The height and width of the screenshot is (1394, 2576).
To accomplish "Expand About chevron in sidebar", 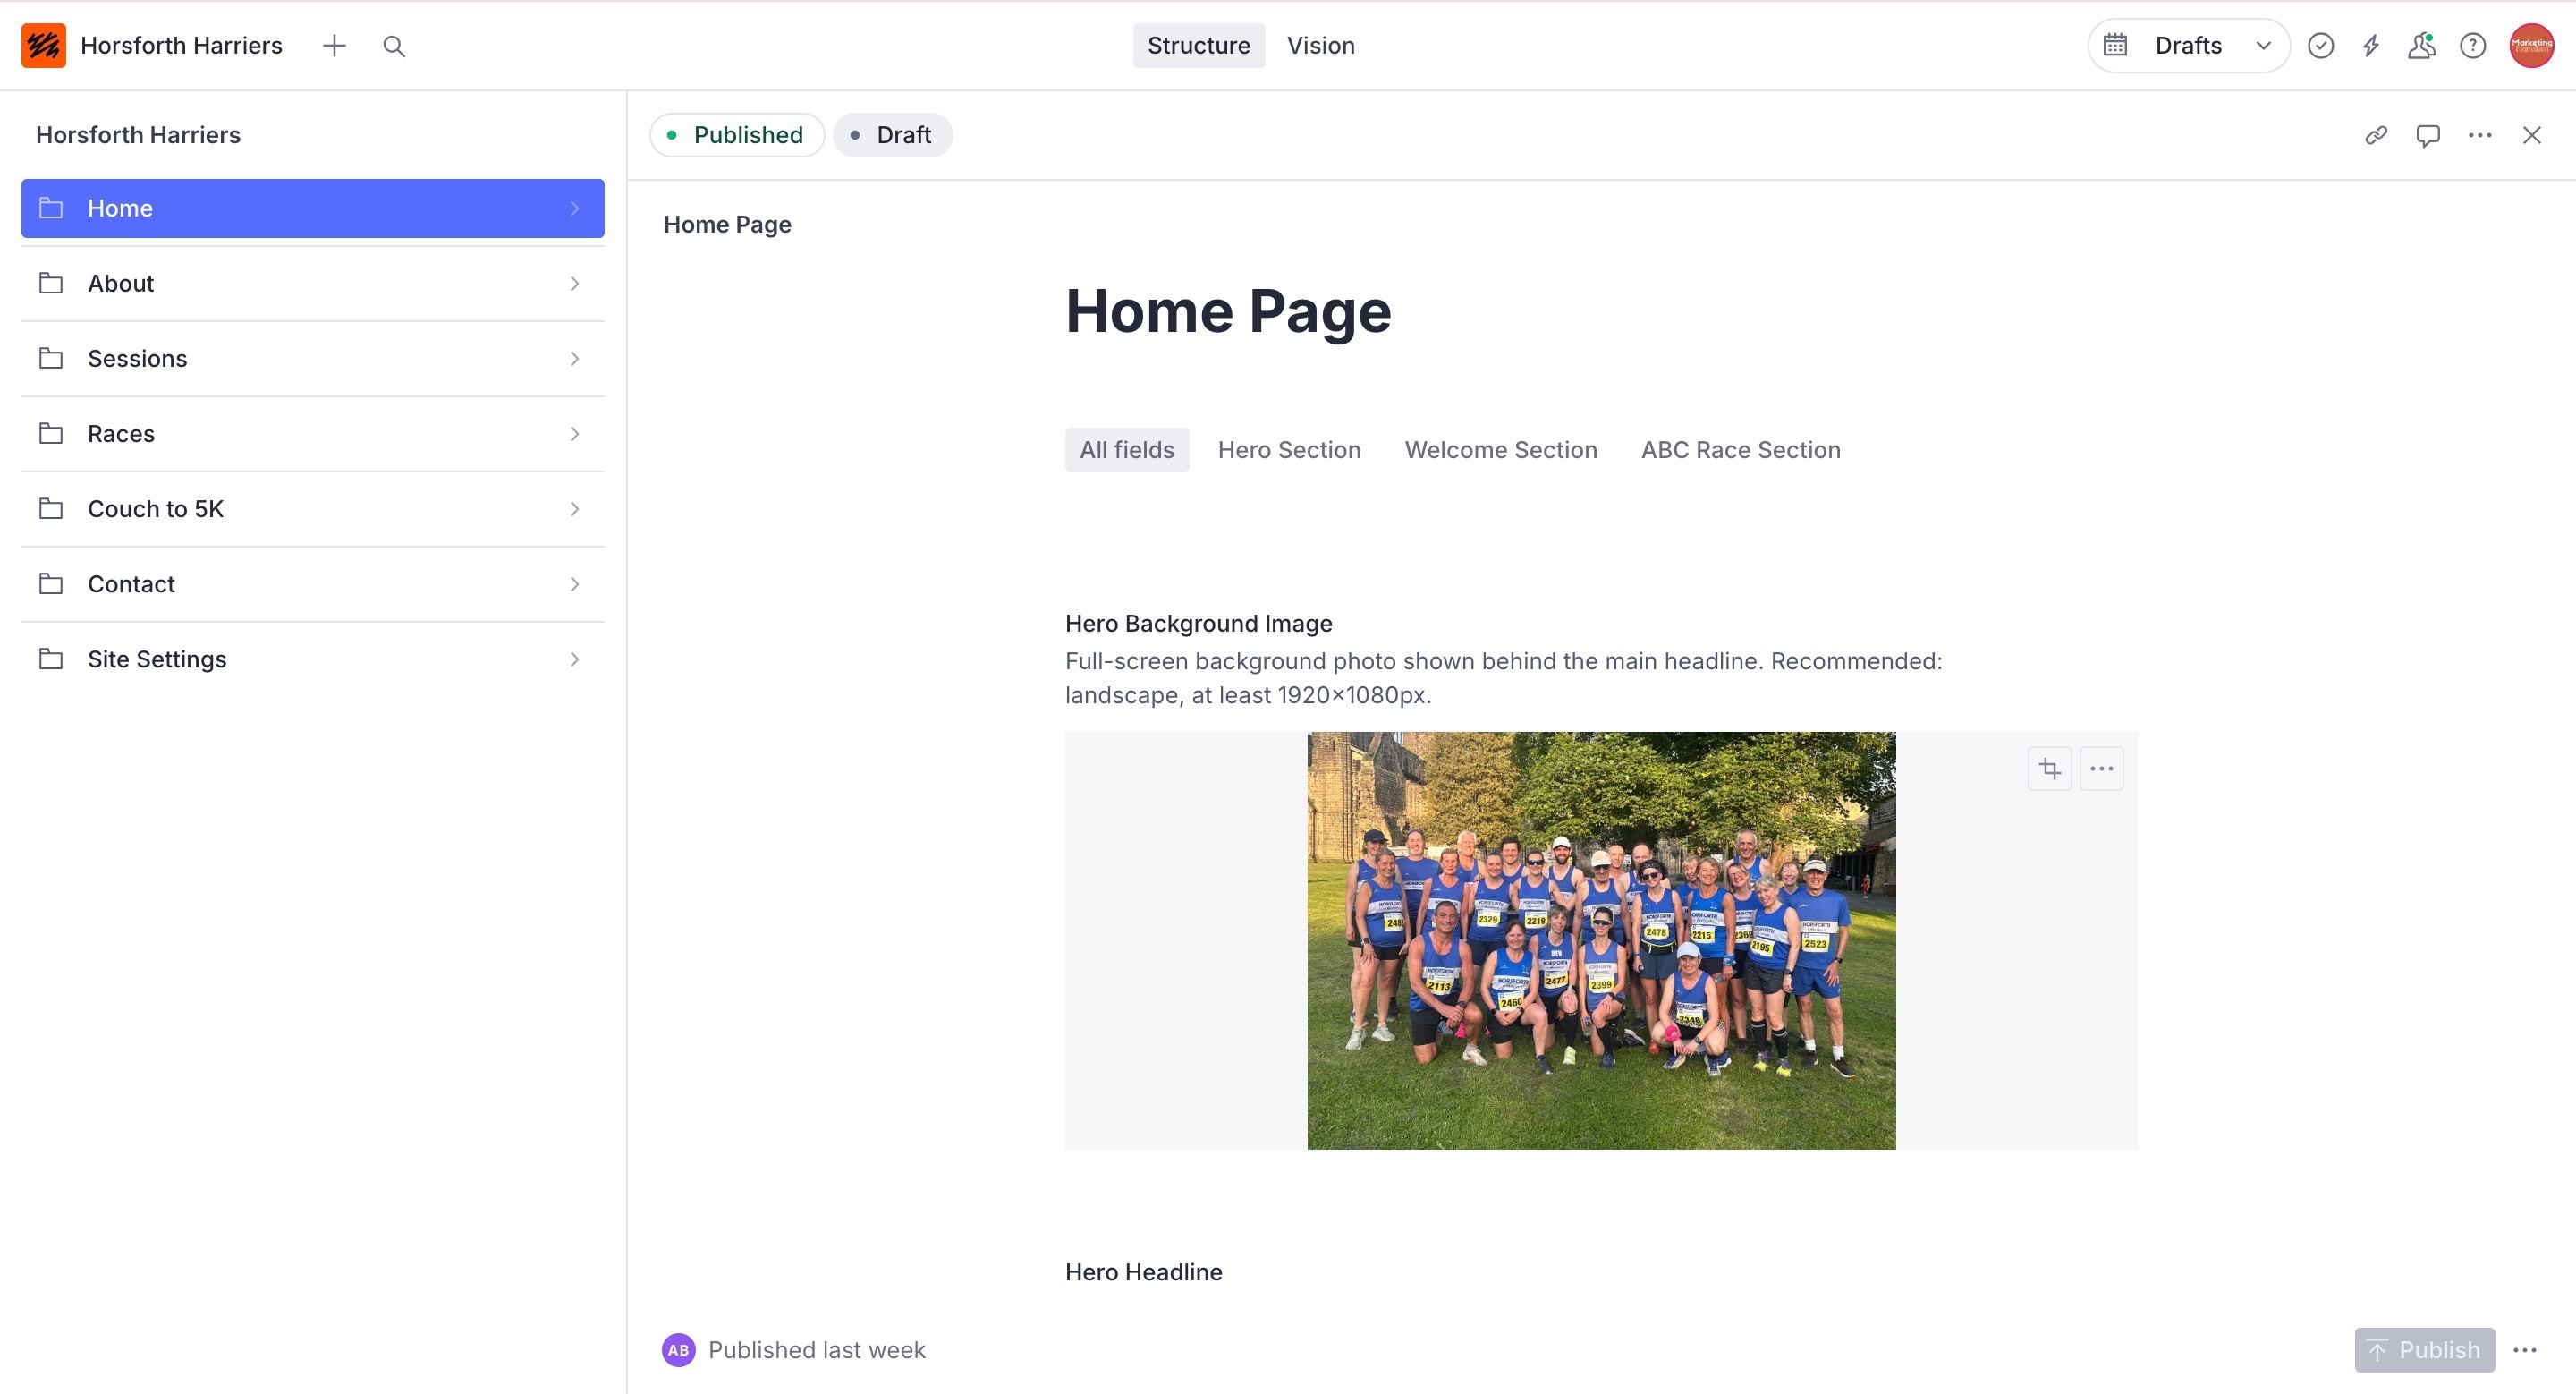I will pyautogui.click(x=575, y=283).
